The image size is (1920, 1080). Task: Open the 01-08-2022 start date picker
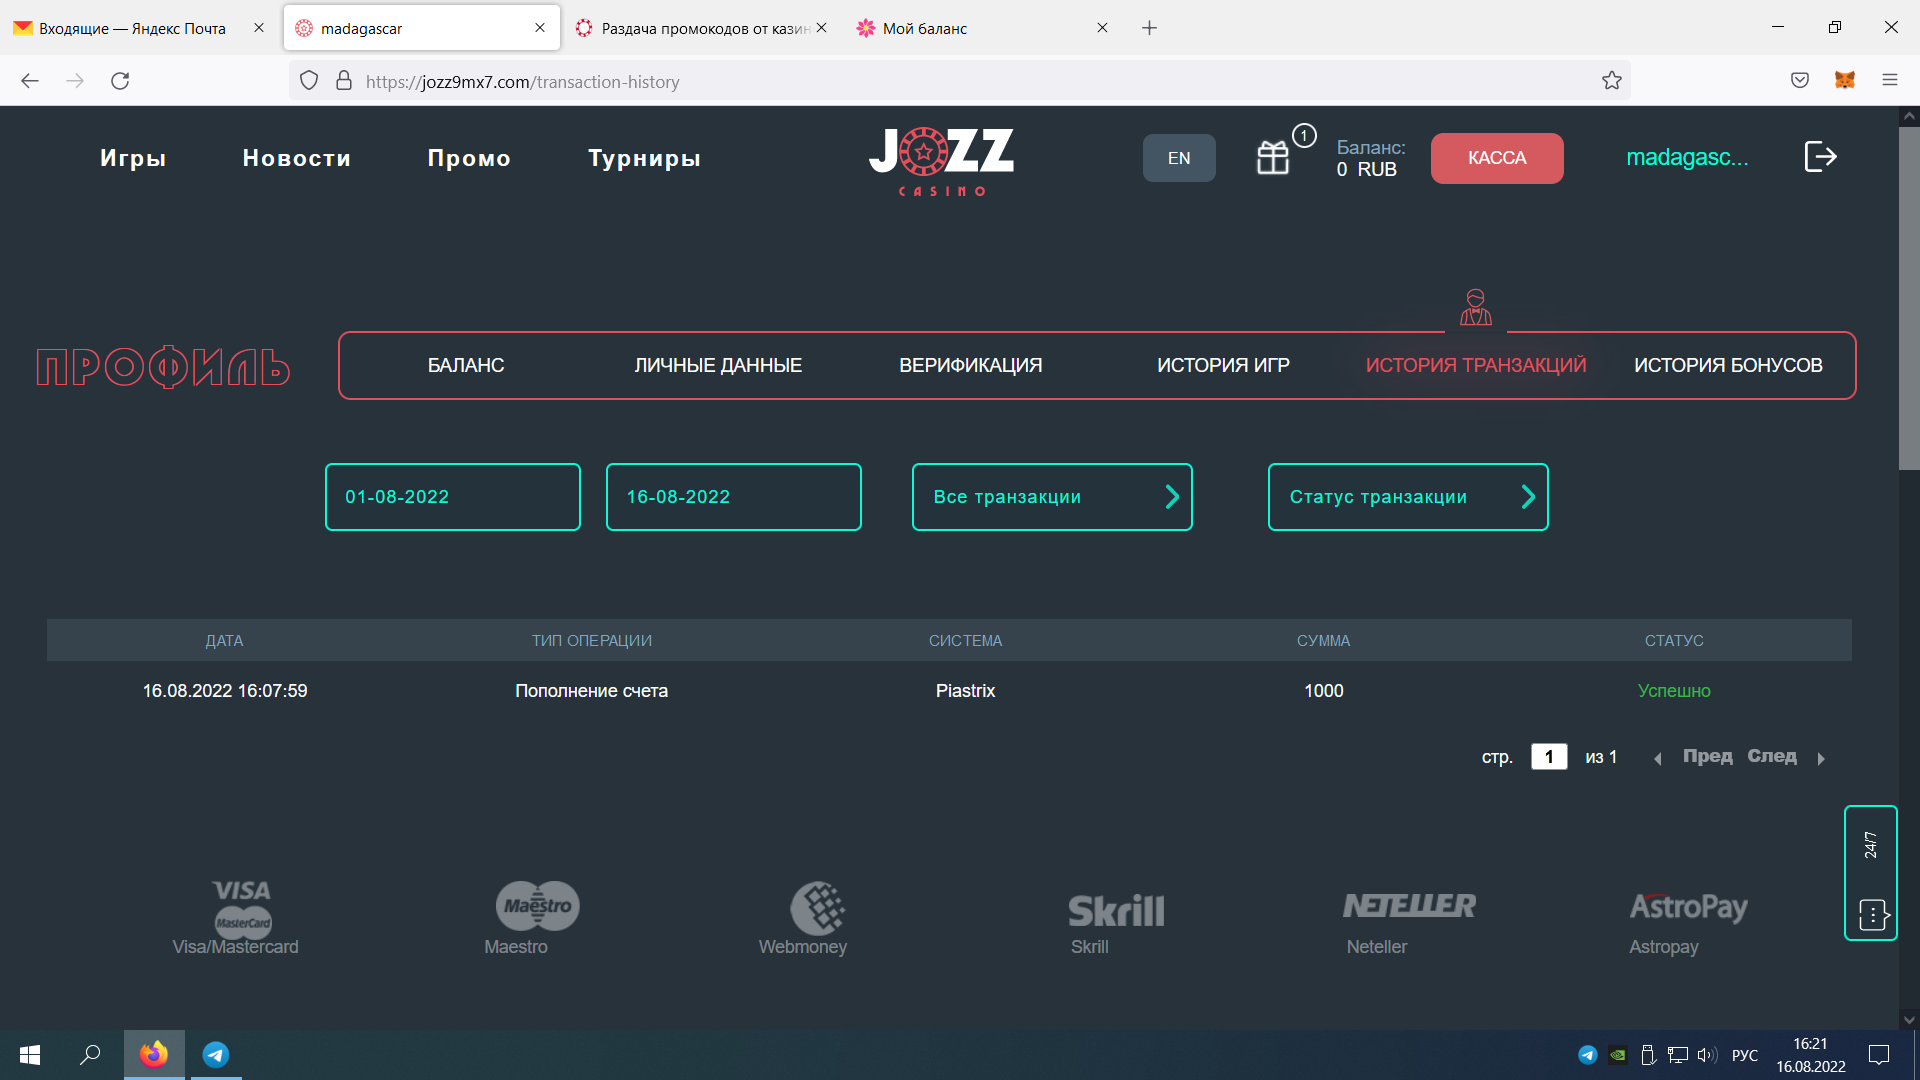click(x=452, y=497)
